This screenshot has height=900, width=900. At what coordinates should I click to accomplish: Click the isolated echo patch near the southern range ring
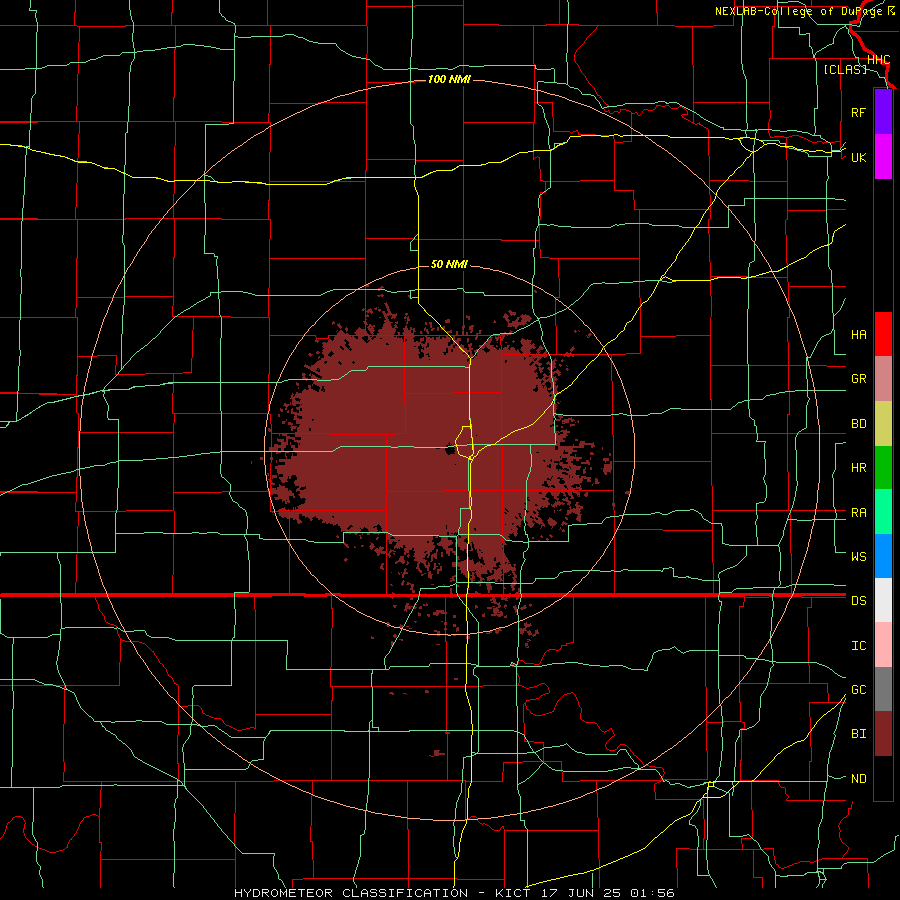pos(439,752)
